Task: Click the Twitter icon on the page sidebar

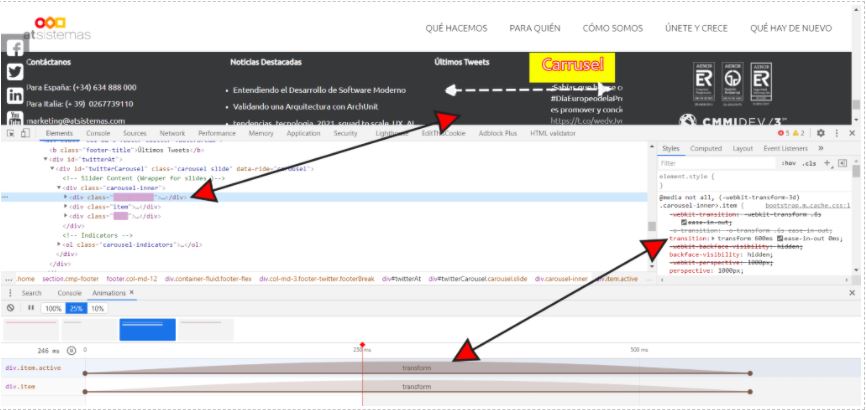Action: (x=15, y=72)
